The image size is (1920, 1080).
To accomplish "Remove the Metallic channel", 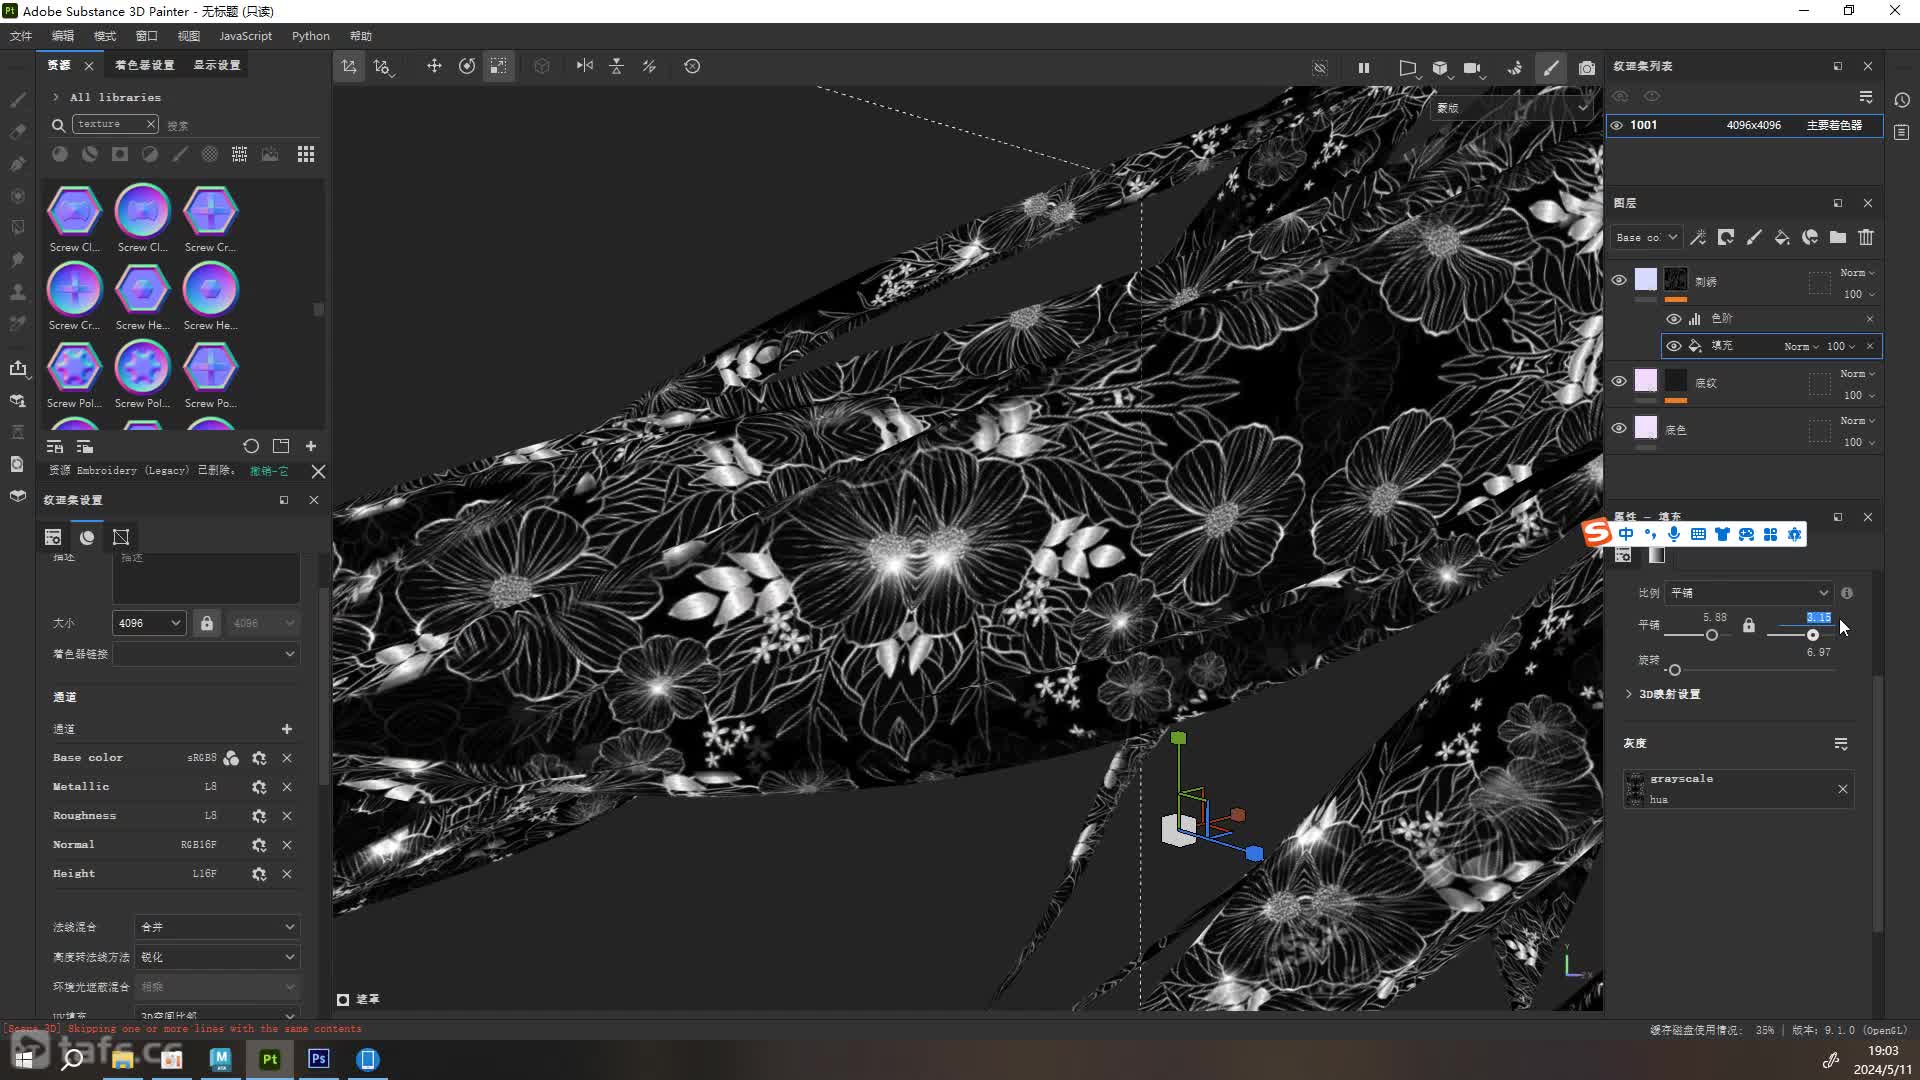I will 287,787.
